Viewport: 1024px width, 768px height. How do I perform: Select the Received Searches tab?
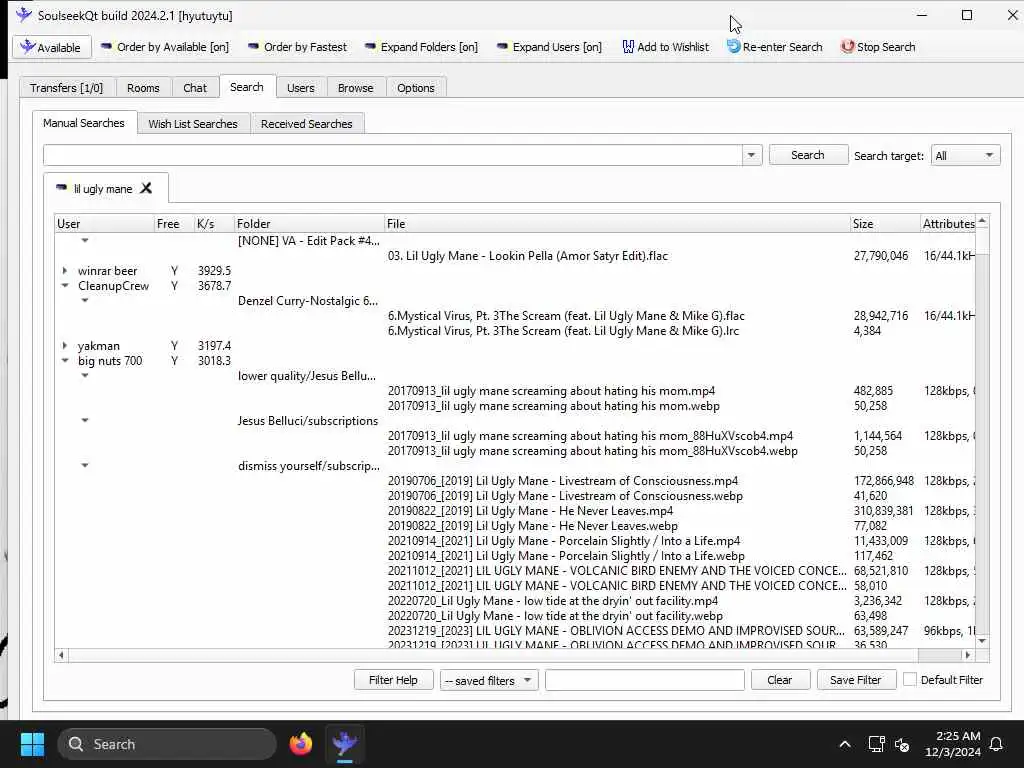coord(306,123)
